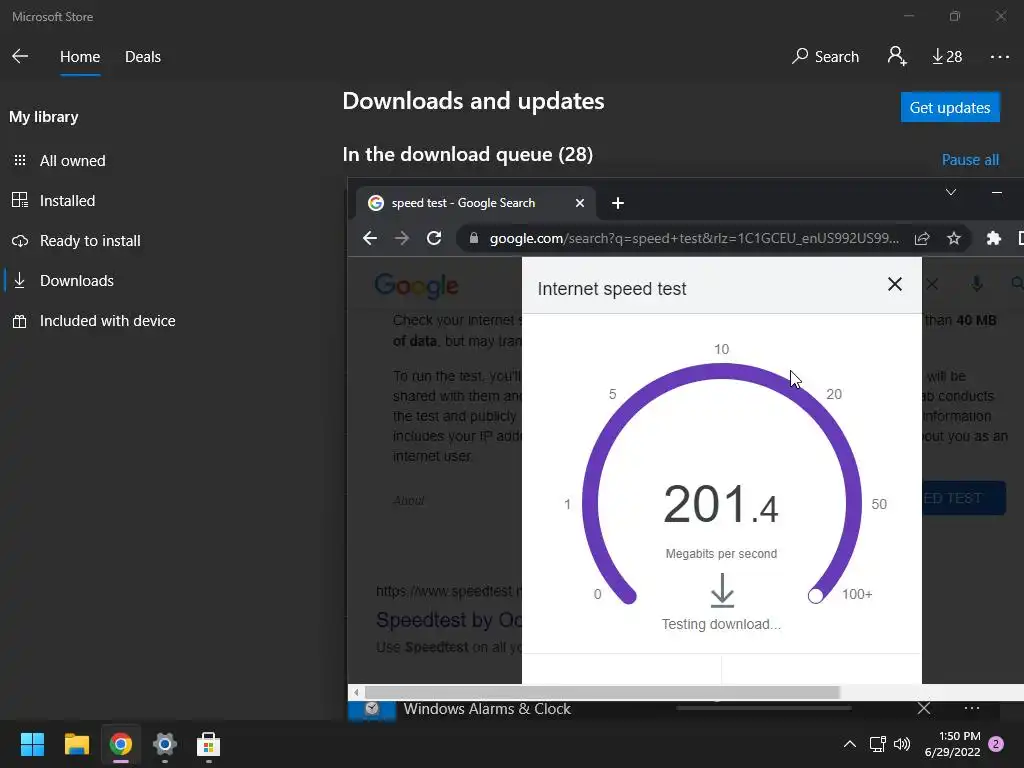1024x768 pixels.
Task: Click the speed gauge needle knob
Action: click(x=816, y=596)
